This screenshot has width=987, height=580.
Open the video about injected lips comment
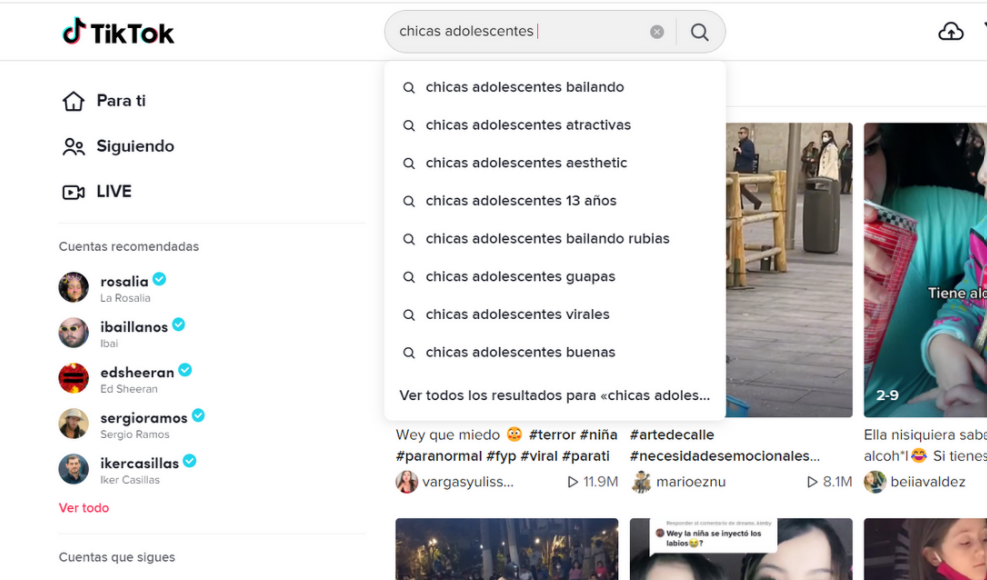(x=741, y=549)
